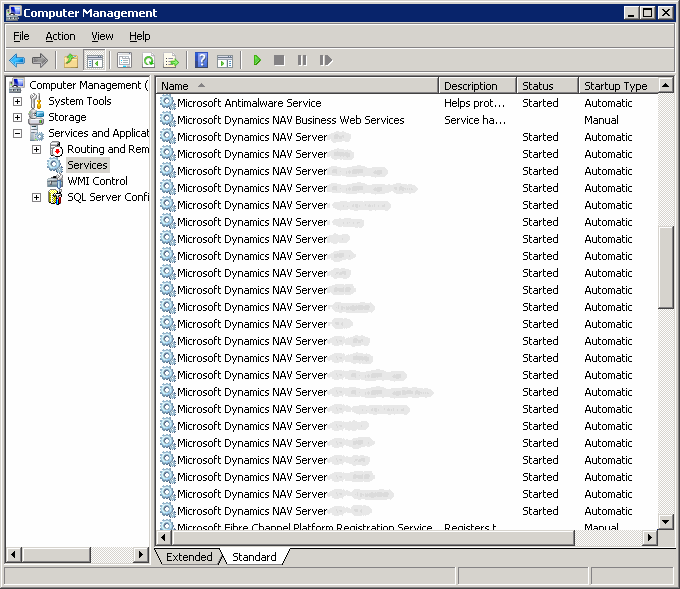Click the tree pane horizontal scrollbar thumb
Viewport: 680px width, 589px height.
tap(56, 554)
